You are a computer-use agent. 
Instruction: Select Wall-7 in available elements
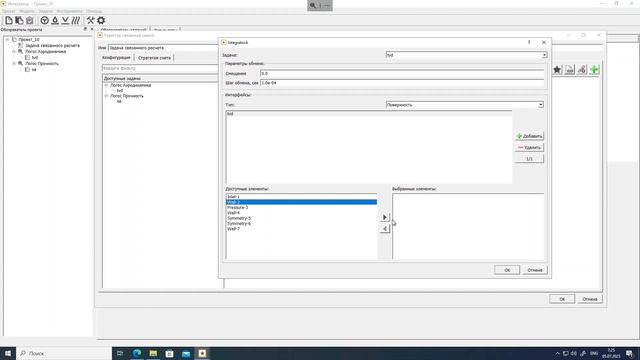click(301, 229)
